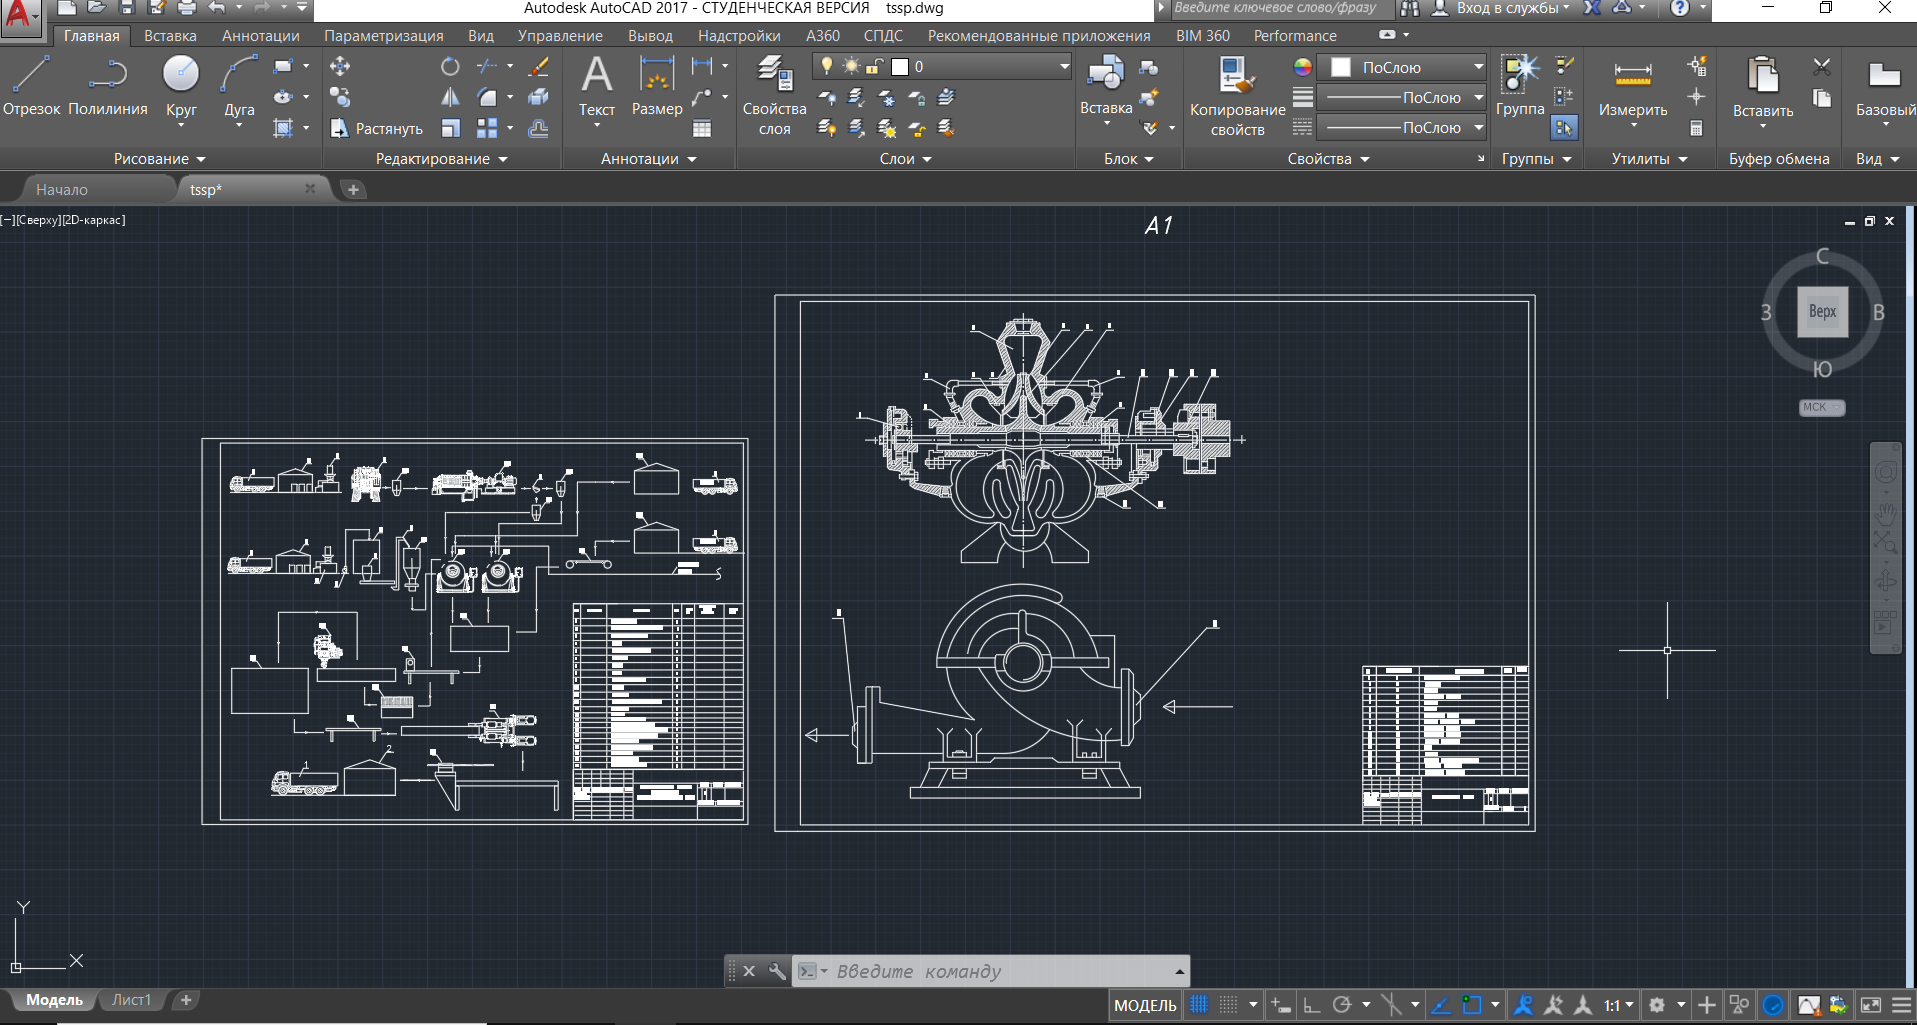Click the Scale tool icon
This screenshot has height=1025, width=1917.
point(450,128)
